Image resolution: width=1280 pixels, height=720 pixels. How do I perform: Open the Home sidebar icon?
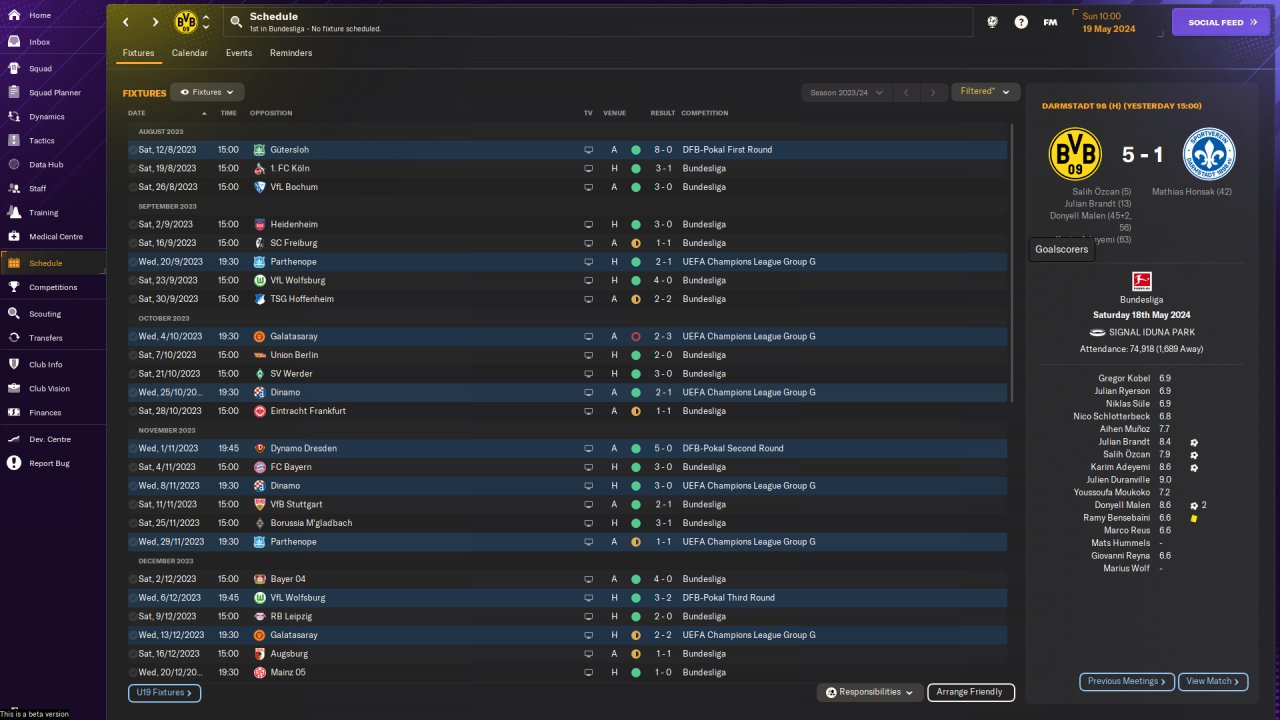[14, 16]
